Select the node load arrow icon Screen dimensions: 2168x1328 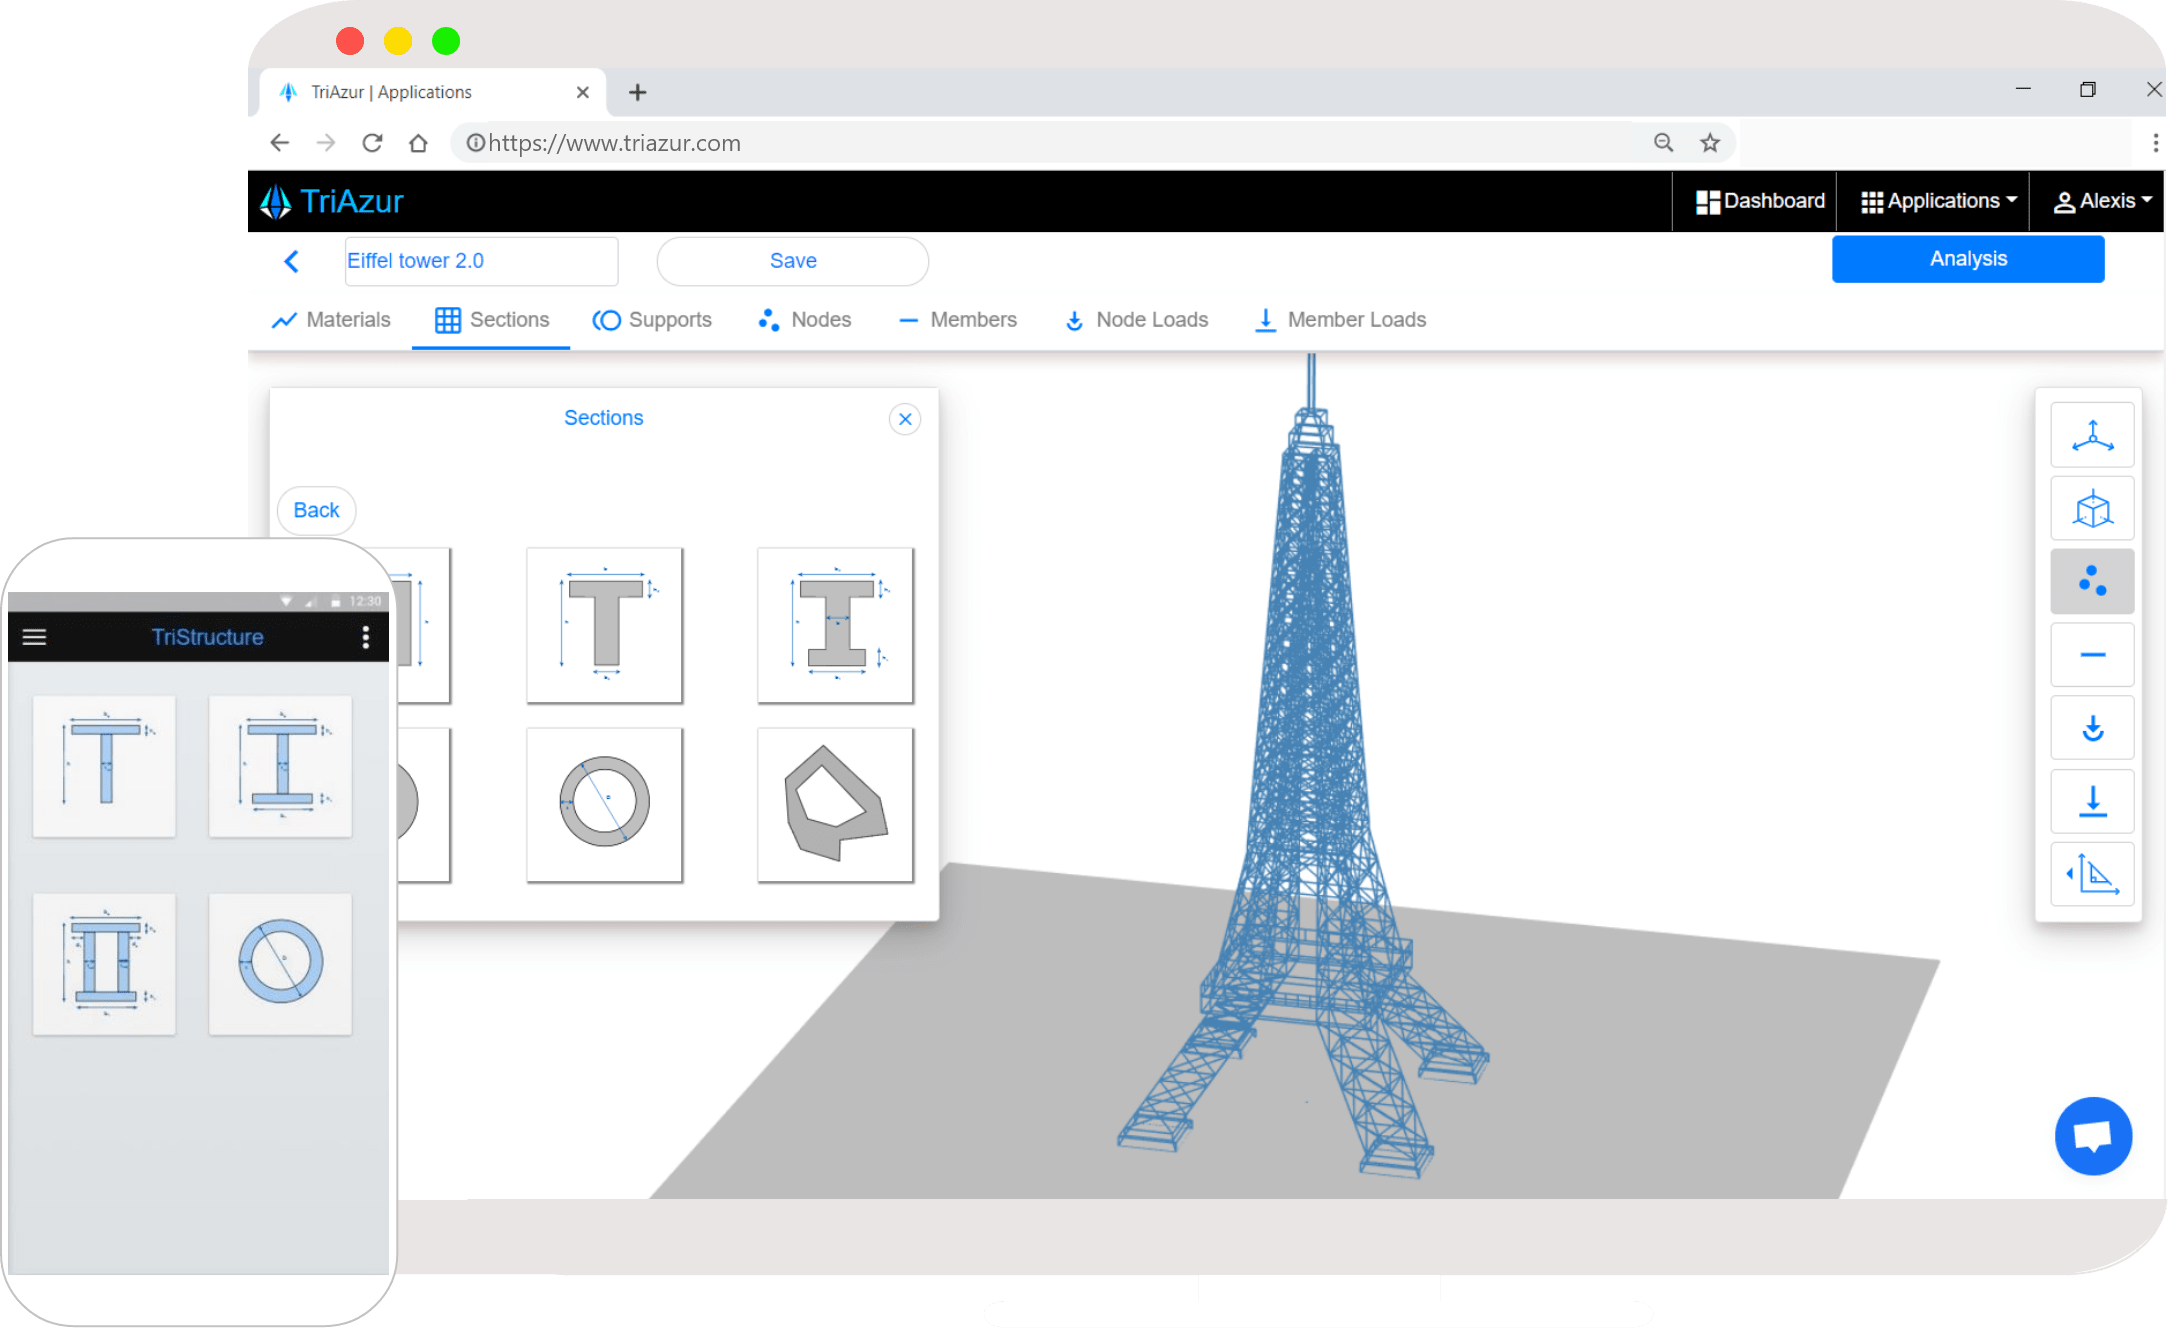click(2091, 728)
